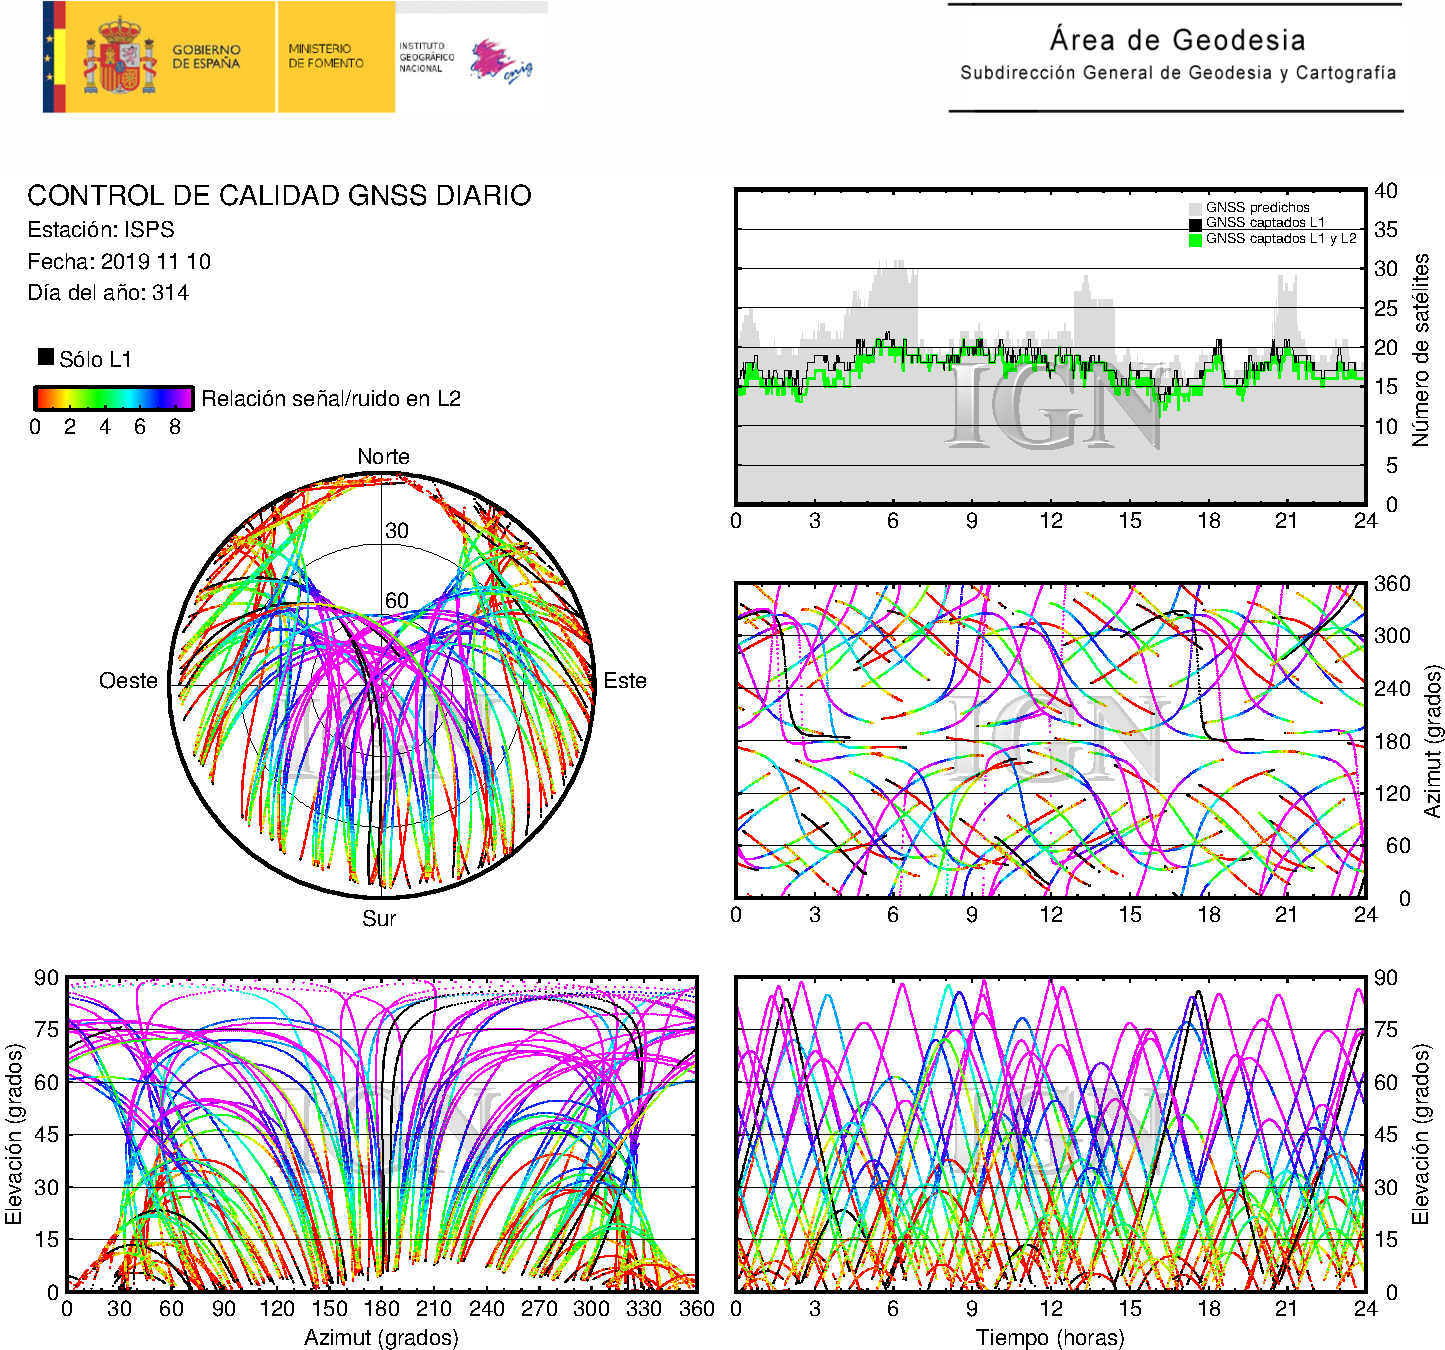Click the 'Fecha: 2019 11 10' text
The width and height of the screenshot is (1445, 1350).
click(x=119, y=262)
